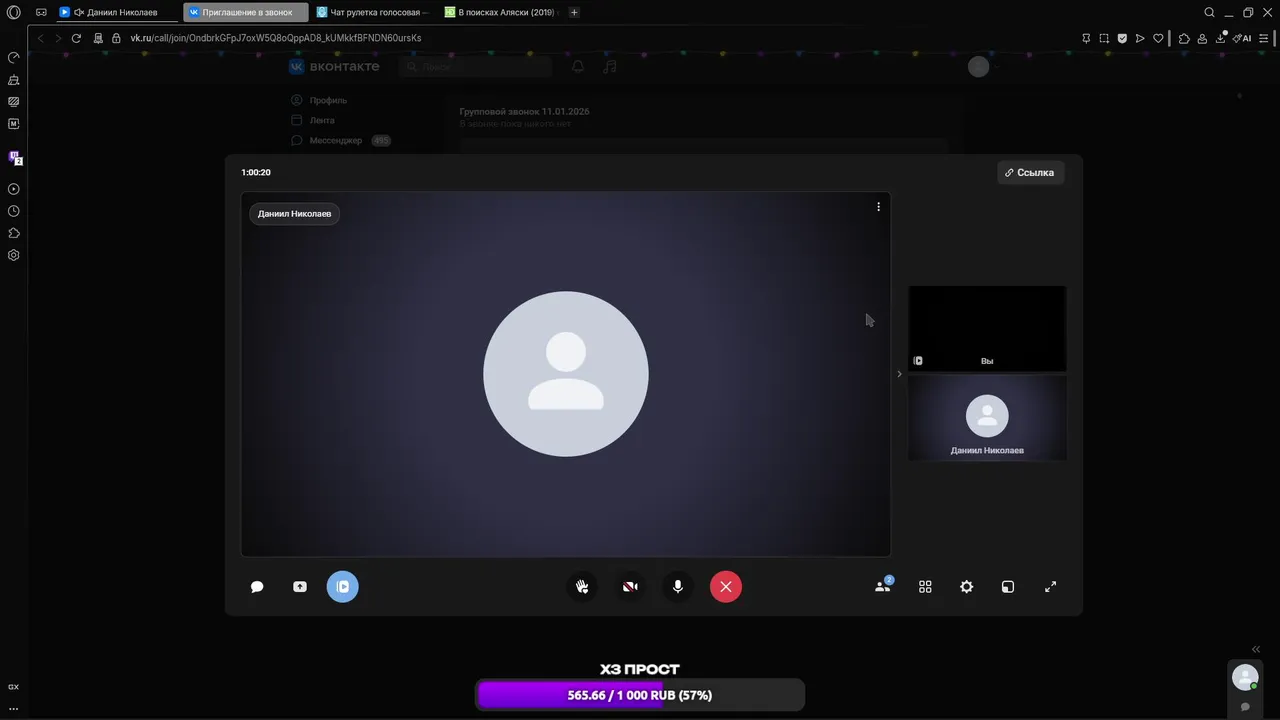Click Профиль in the VK page behind
This screenshot has width=1280, height=720.
coord(328,100)
